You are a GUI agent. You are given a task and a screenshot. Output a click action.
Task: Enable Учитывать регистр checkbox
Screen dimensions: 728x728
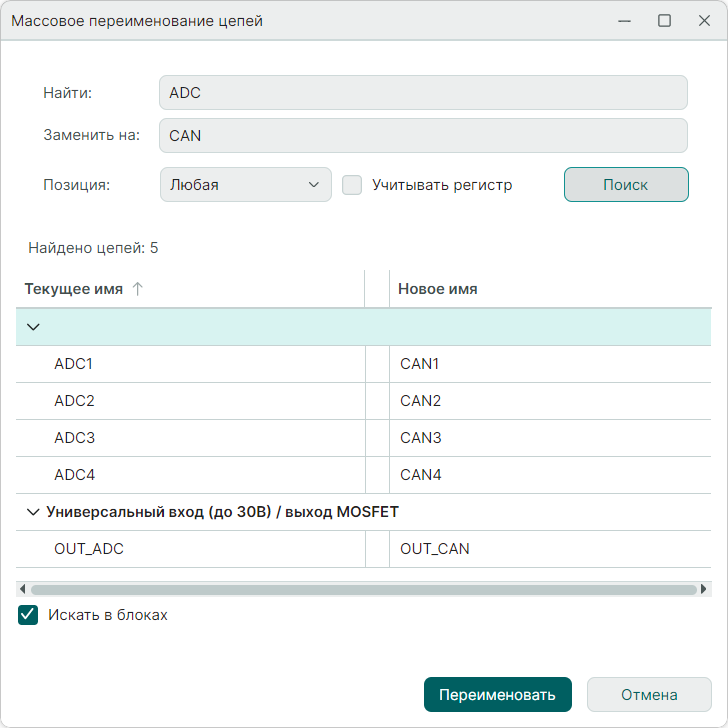coord(352,185)
